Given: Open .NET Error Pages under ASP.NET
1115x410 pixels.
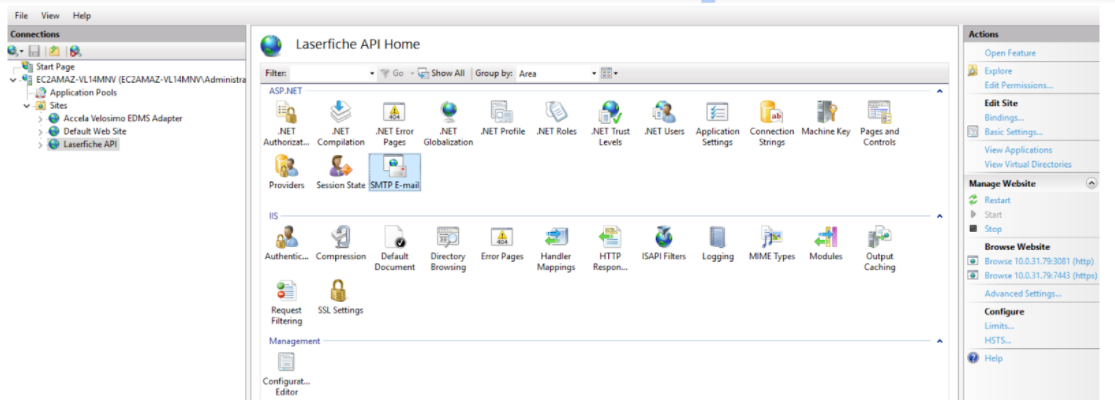Looking at the screenshot, I should pos(394,123).
